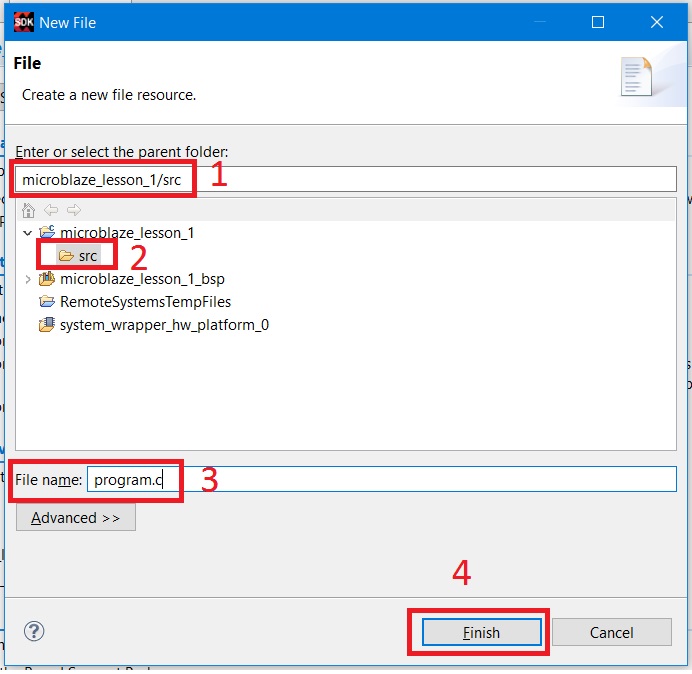Select RemoteSystemsTempFiles in the tree
The image size is (692, 674).
[x=145, y=302]
